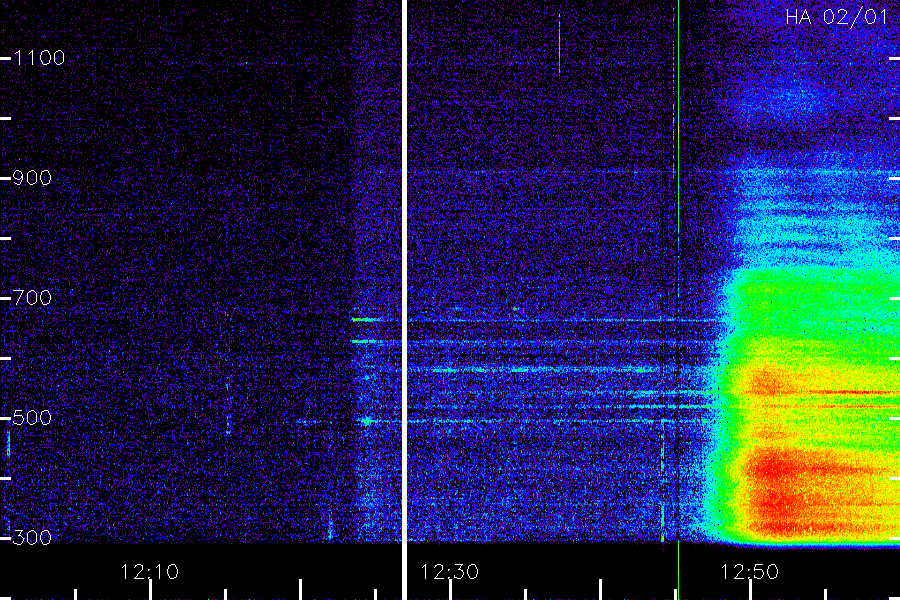Click the 12:50 time axis label

(x=750, y=572)
